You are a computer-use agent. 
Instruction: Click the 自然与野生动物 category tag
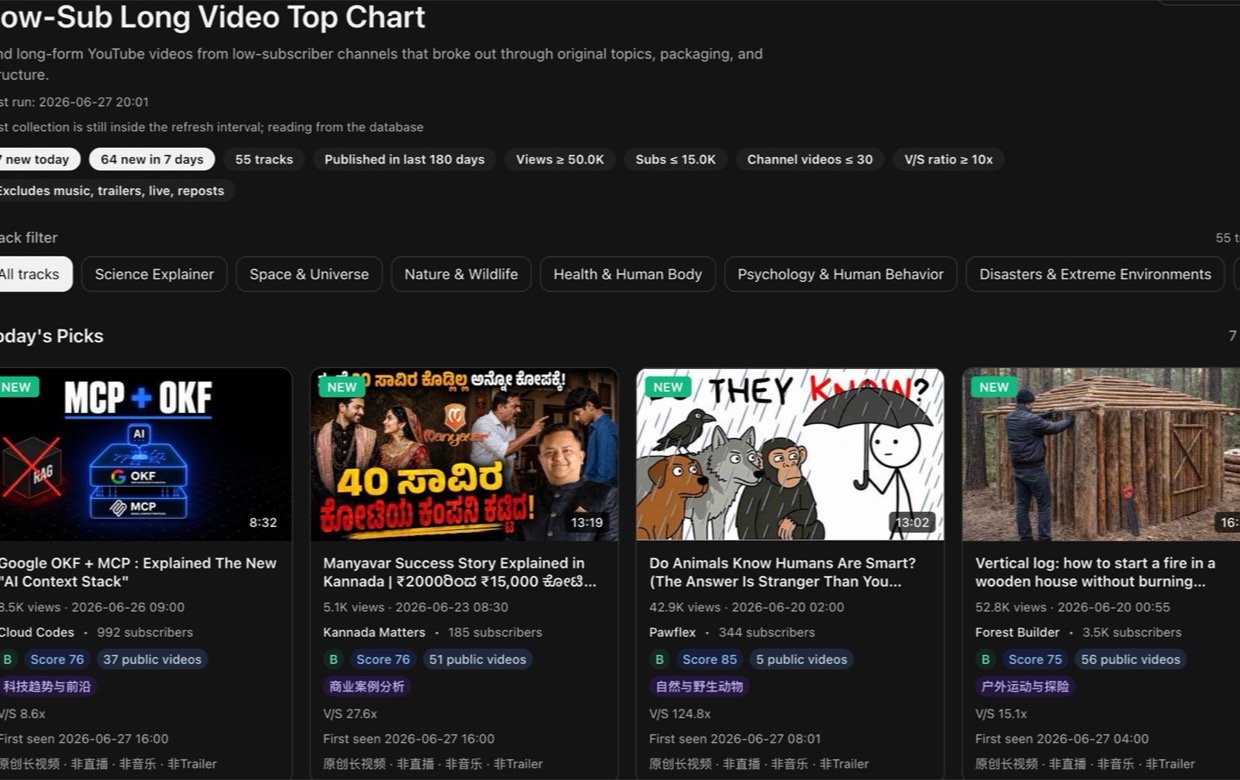tap(699, 686)
